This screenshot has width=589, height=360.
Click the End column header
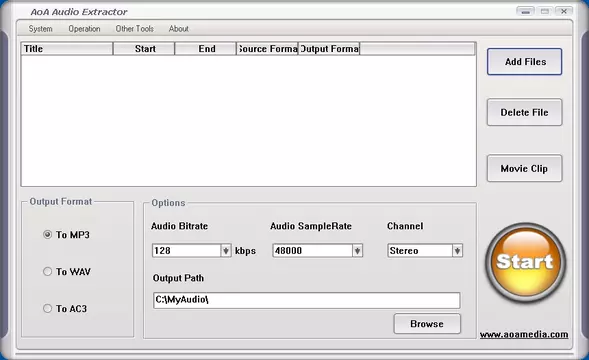(205, 49)
